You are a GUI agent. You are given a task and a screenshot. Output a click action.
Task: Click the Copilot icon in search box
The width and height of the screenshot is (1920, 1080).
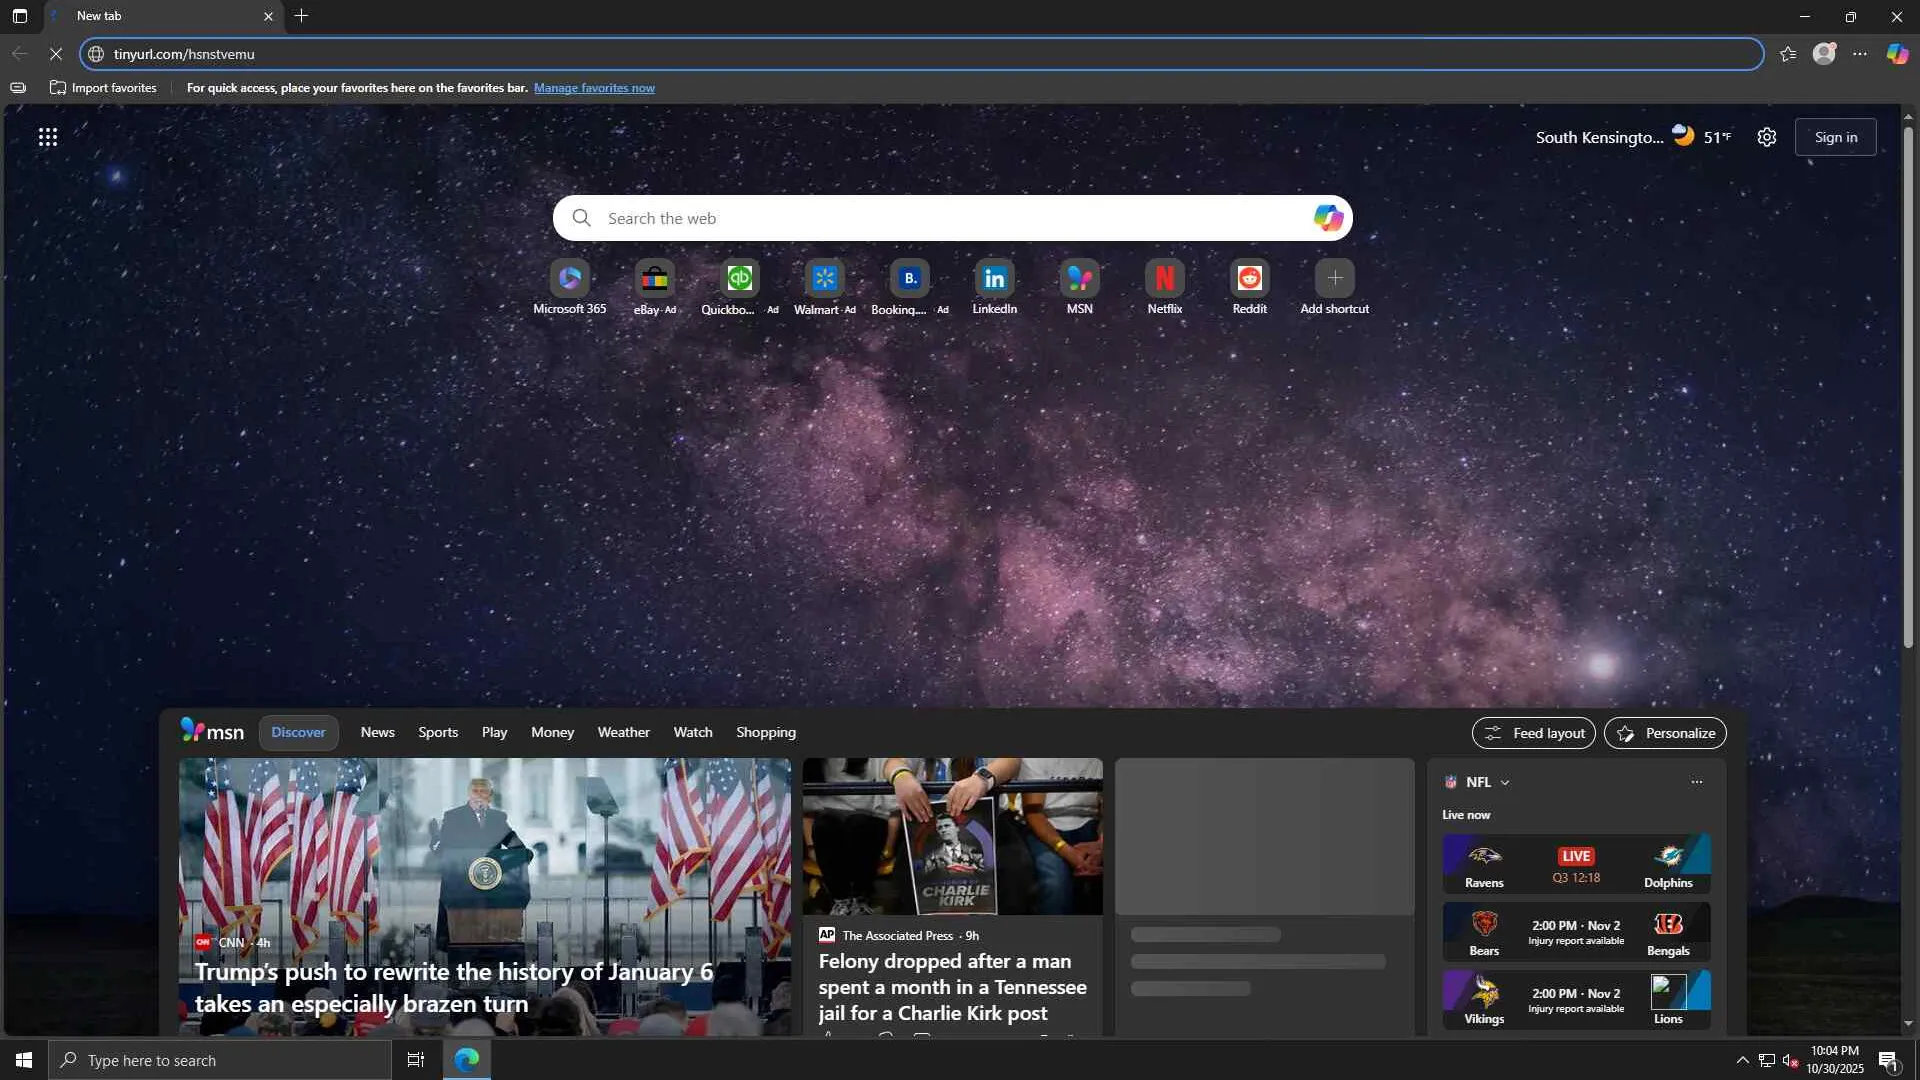point(1328,218)
